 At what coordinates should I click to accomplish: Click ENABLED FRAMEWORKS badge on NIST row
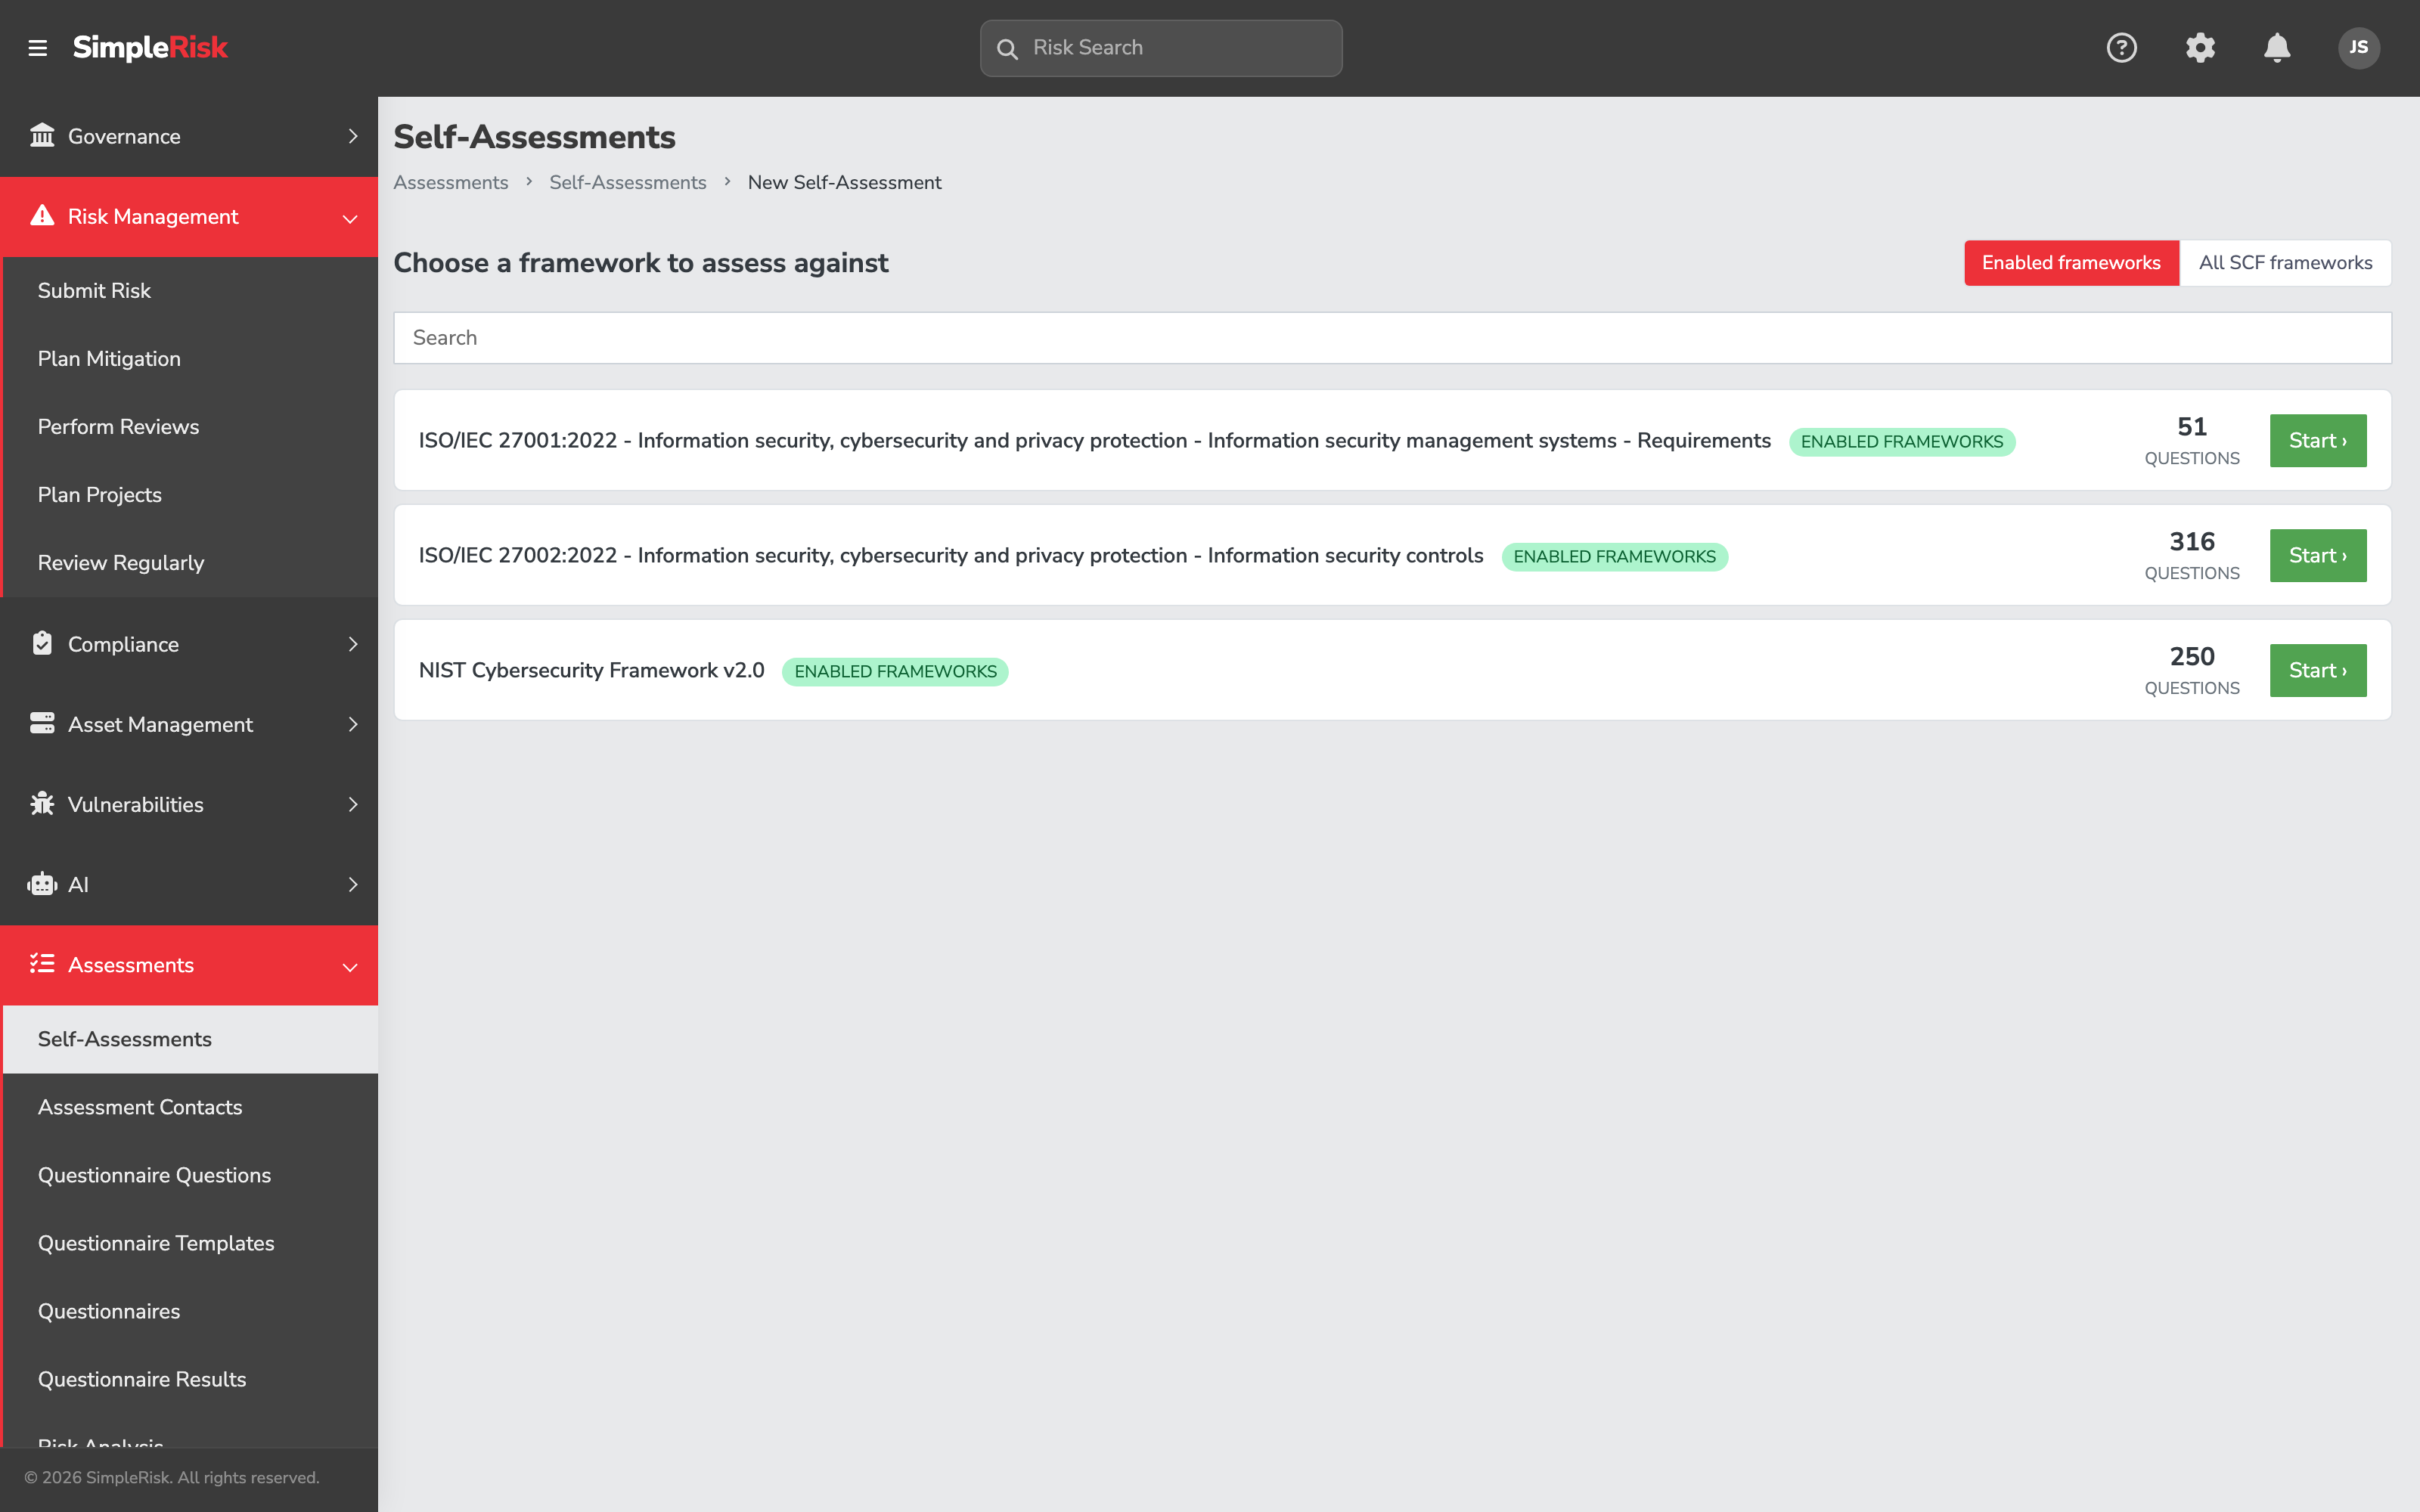[895, 671]
